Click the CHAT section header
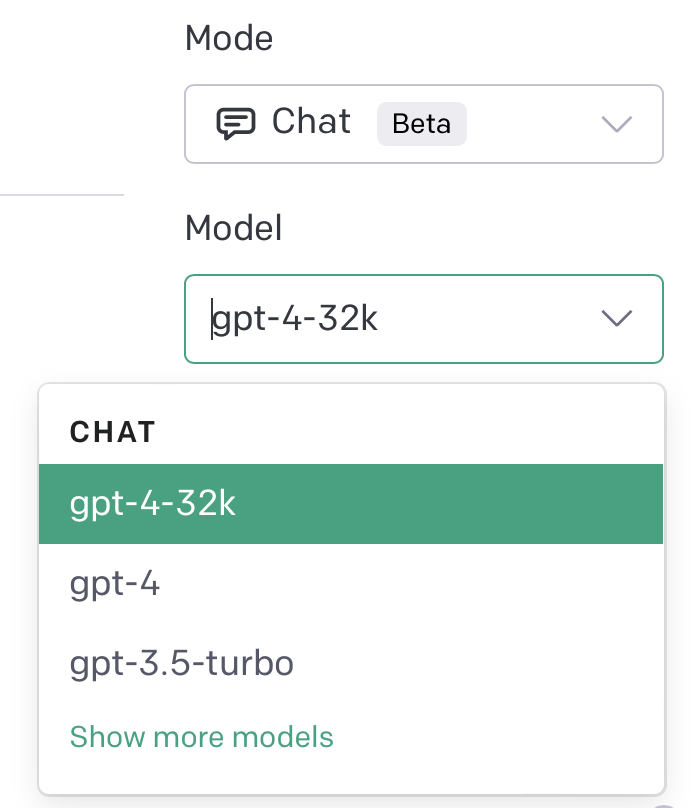The width and height of the screenshot is (698, 808). tap(112, 432)
